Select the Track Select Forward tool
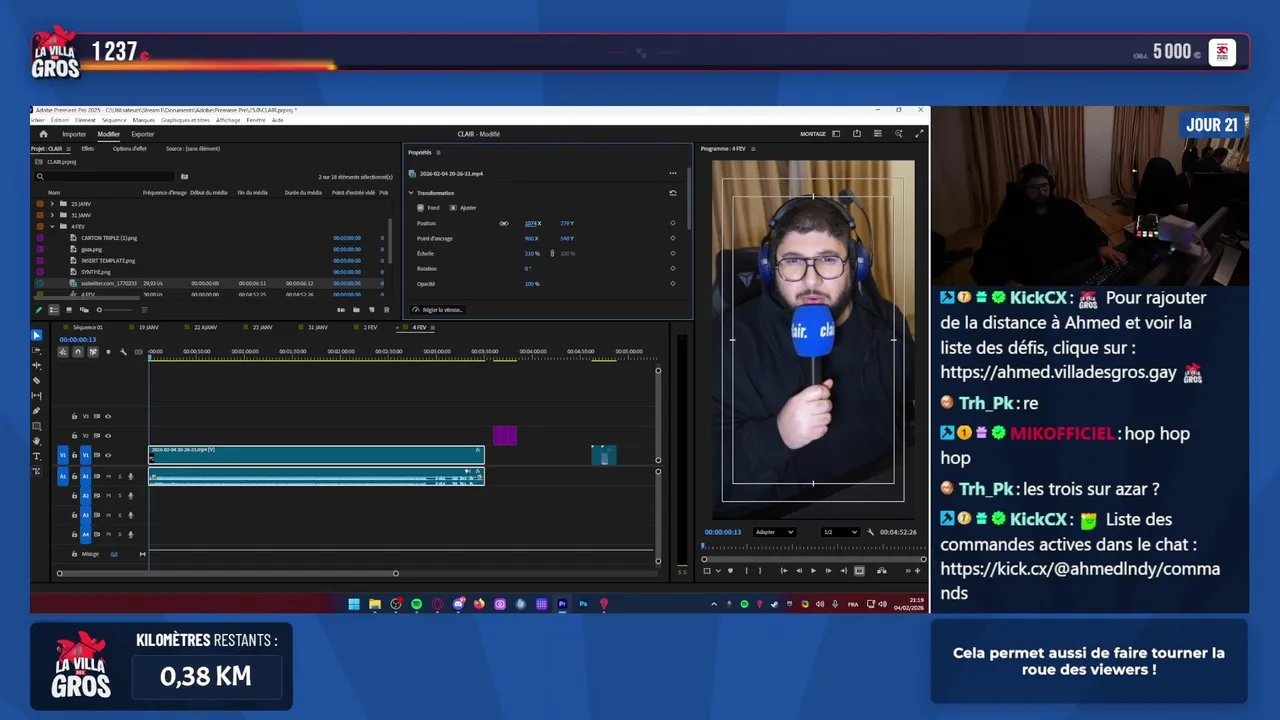1280x720 pixels. pyautogui.click(x=36, y=350)
